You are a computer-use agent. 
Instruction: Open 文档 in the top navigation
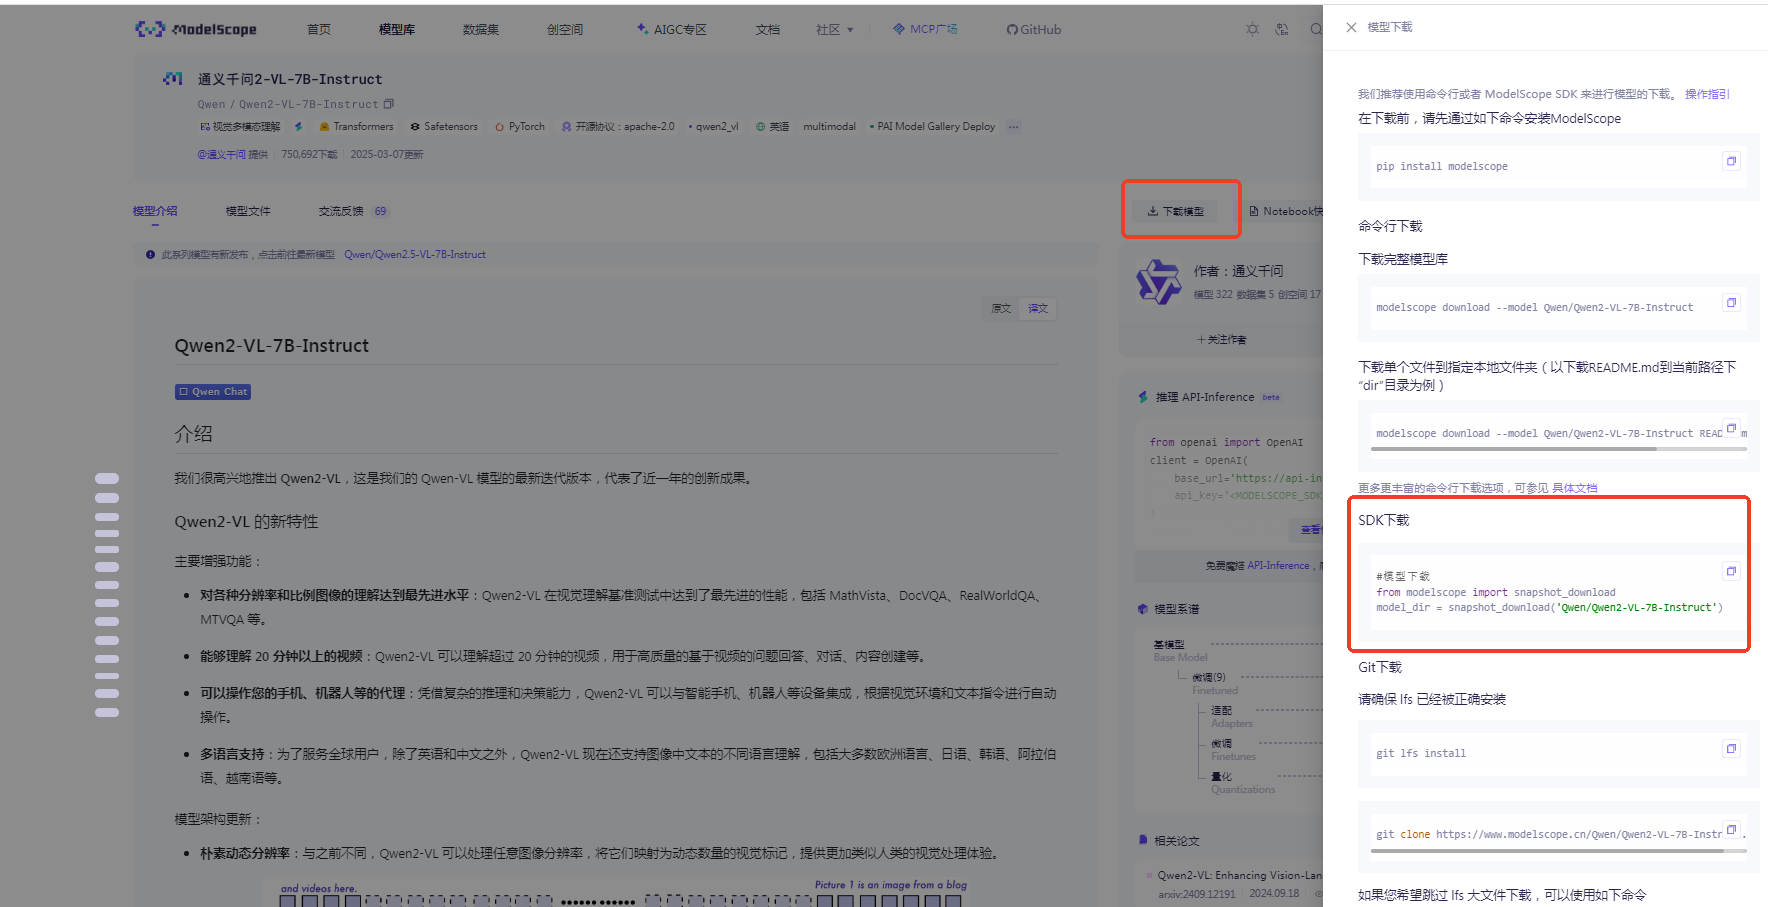pyautogui.click(x=768, y=30)
